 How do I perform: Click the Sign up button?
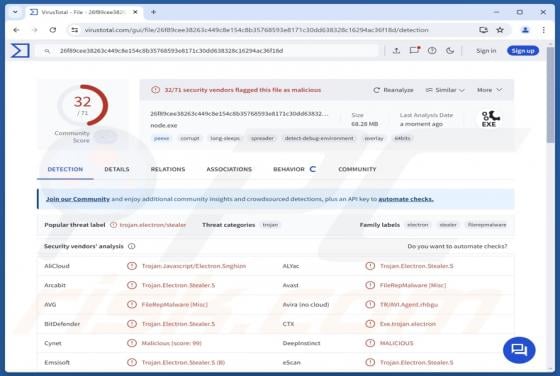coord(523,51)
